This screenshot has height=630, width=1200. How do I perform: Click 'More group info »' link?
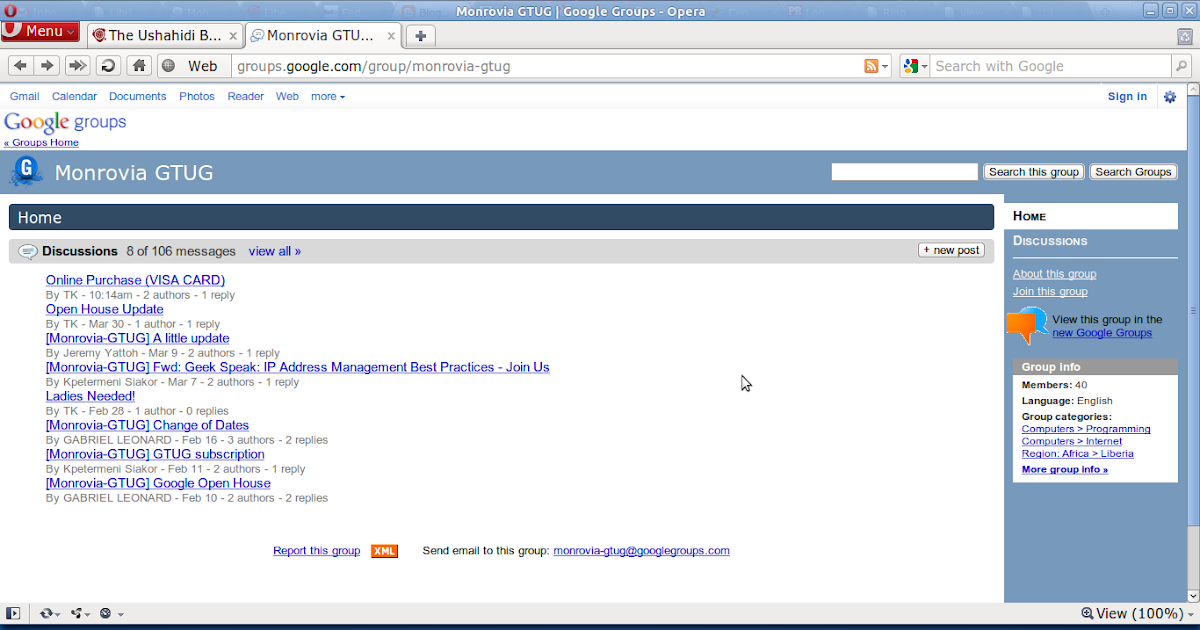click(1065, 469)
